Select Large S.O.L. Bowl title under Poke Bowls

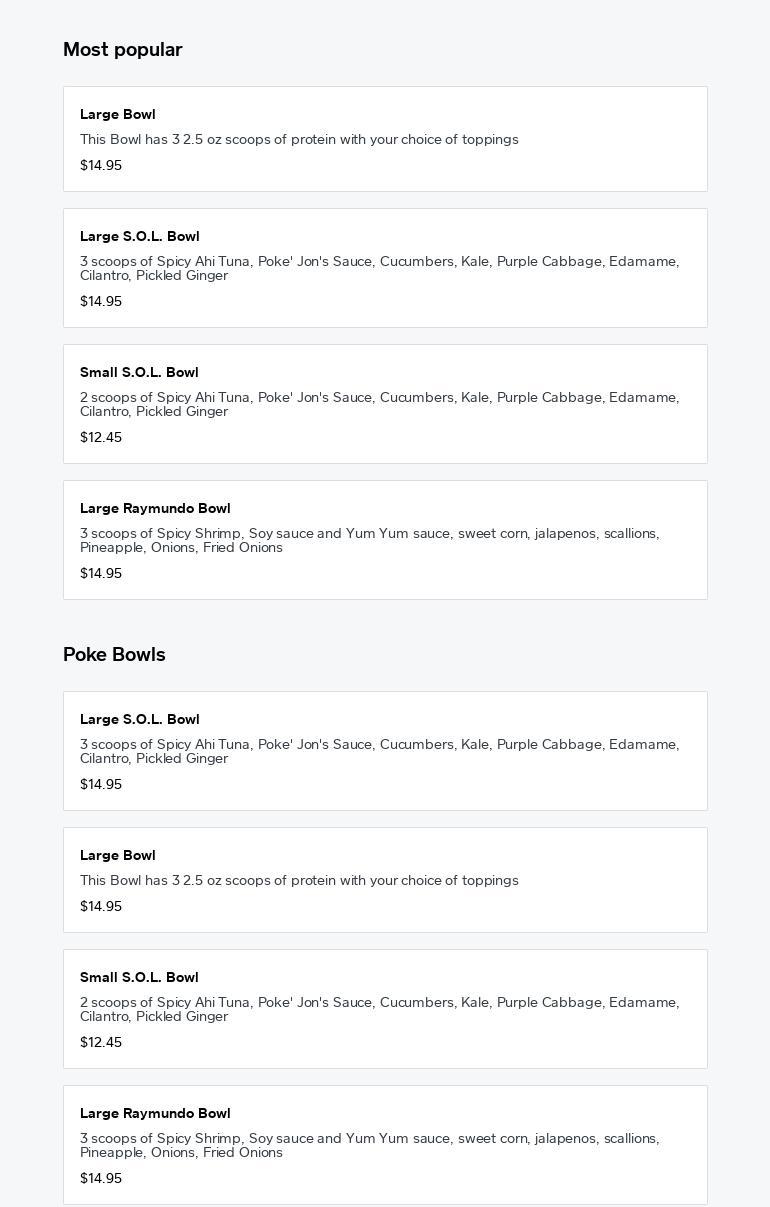point(139,720)
